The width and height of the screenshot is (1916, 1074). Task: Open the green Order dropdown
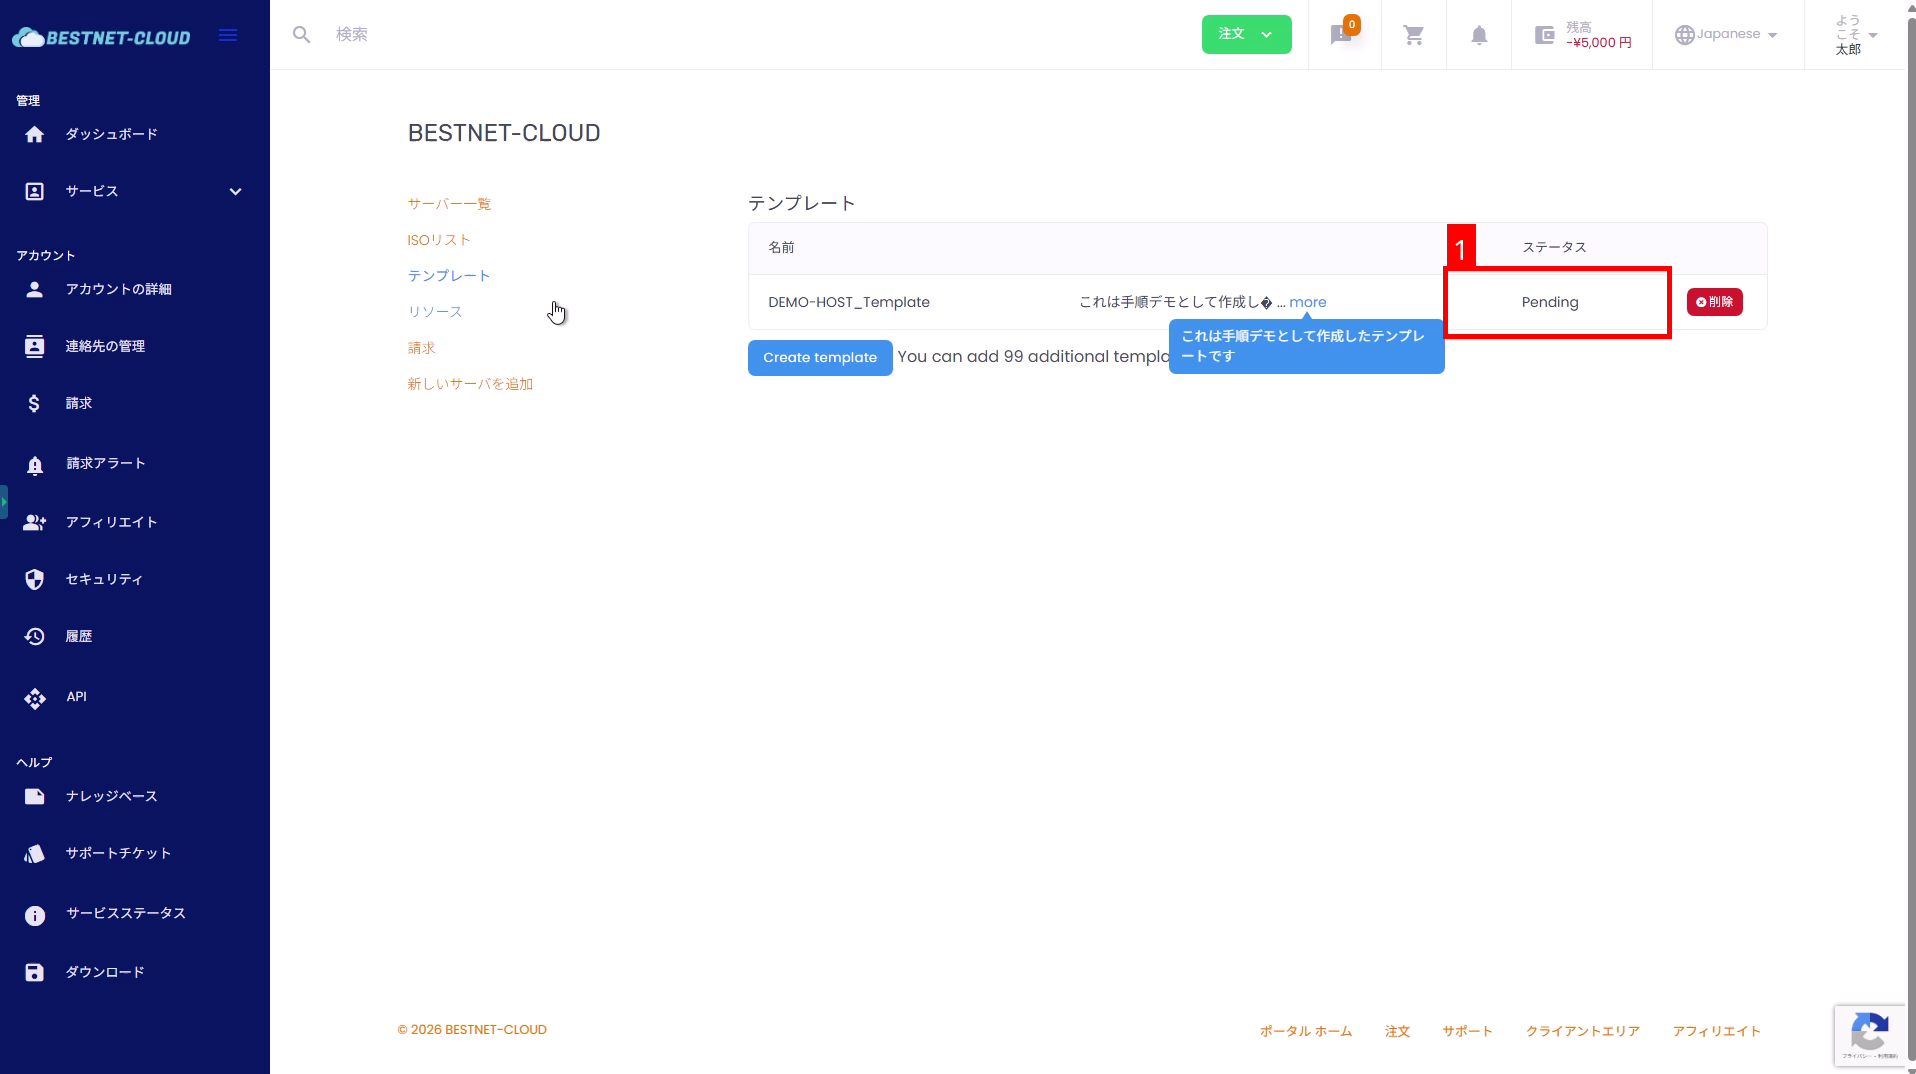pyautogui.click(x=1245, y=34)
